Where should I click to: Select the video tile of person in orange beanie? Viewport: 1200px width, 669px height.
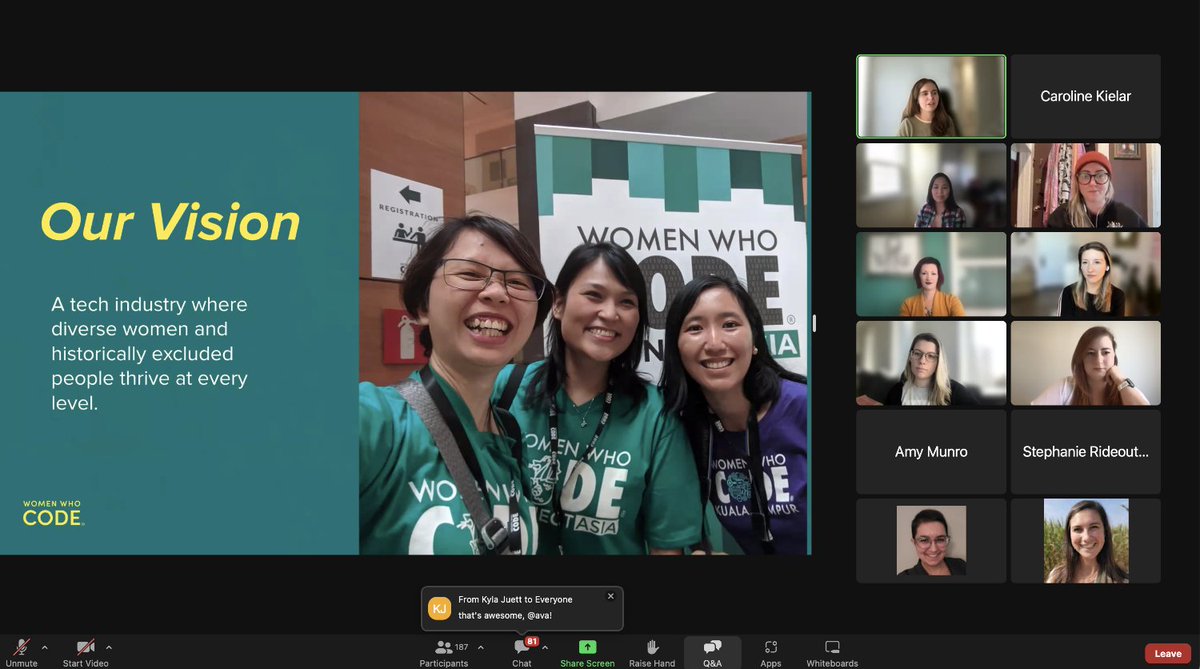click(x=1086, y=185)
